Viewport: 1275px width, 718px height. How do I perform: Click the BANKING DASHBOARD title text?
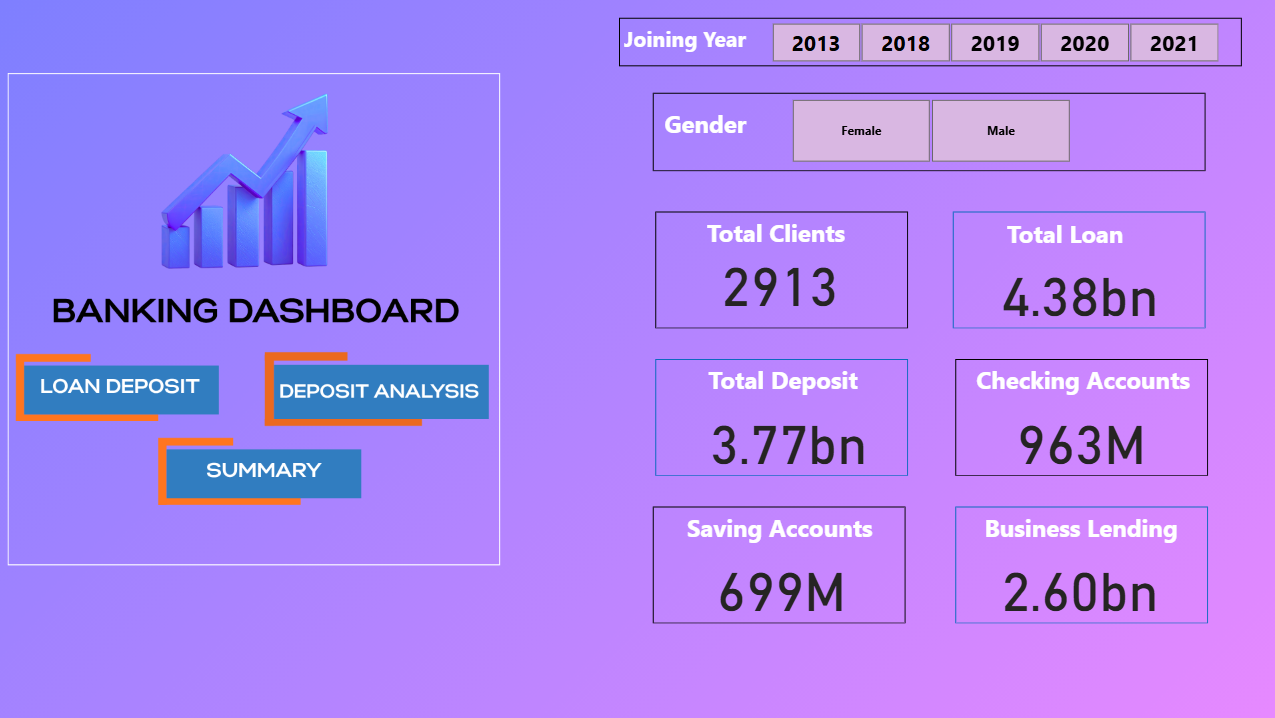pyautogui.click(x=255, y=310)
